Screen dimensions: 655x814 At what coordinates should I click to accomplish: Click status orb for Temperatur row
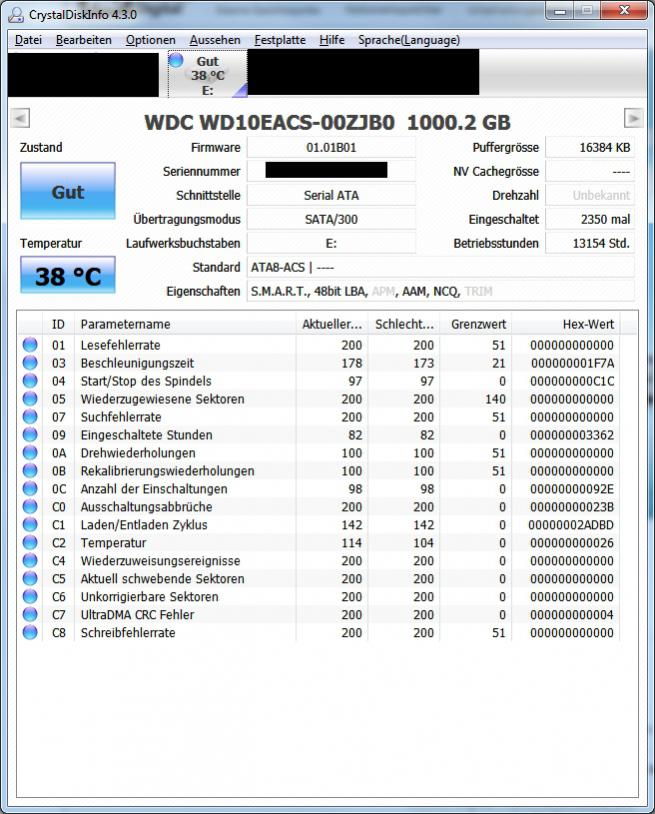[30, 542]
